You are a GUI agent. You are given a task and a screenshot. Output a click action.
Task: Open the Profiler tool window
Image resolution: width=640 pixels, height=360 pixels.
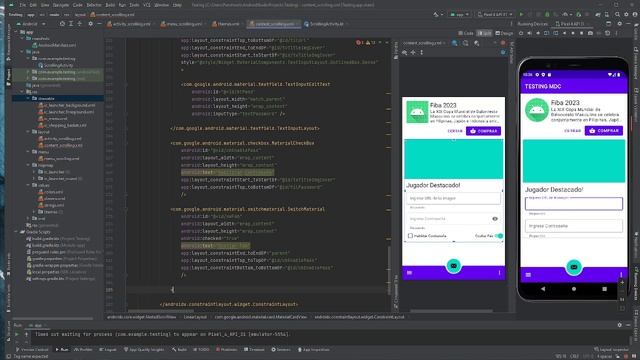click(84, 349)
